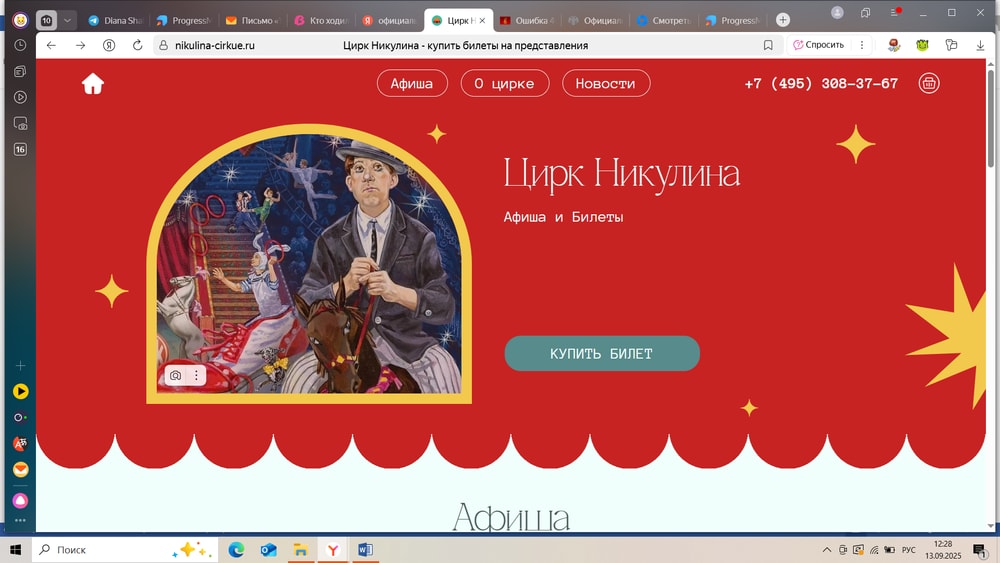Click the Windows taskbar Поиск search box
1000x563 pixels.
tap(125, 550)
